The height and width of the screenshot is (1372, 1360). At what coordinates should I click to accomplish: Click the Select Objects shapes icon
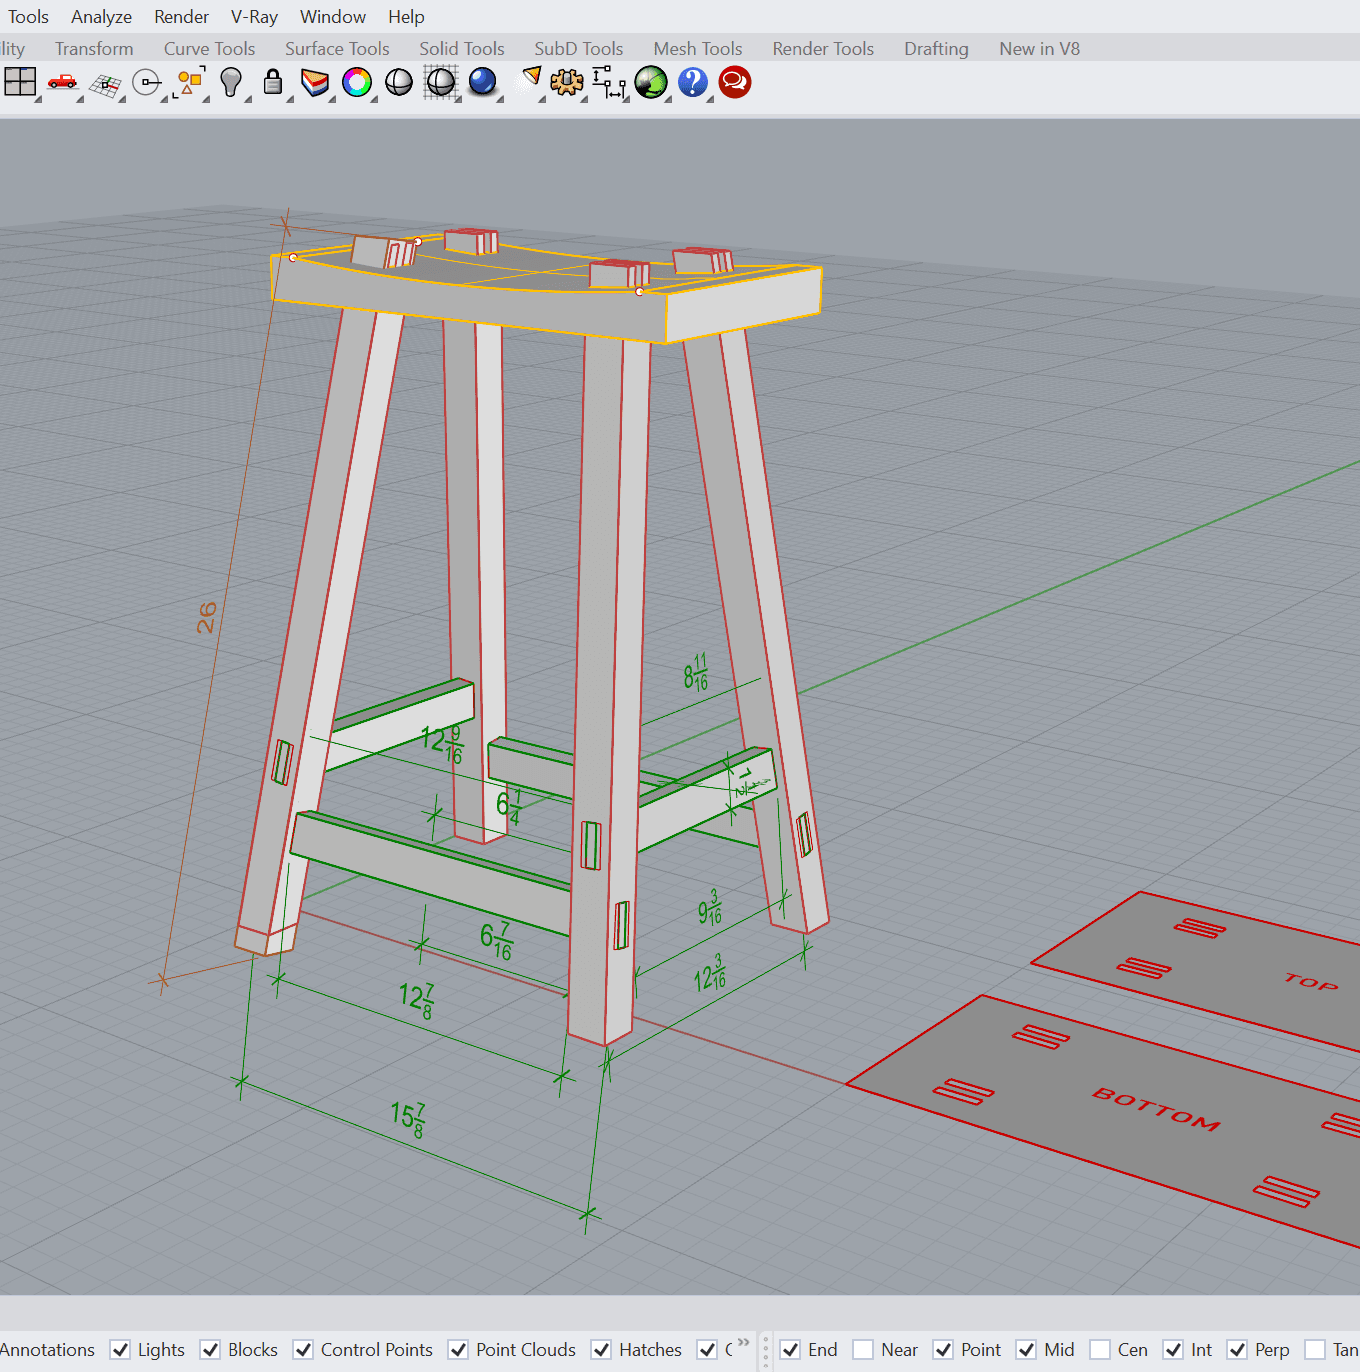coord(189,83)
